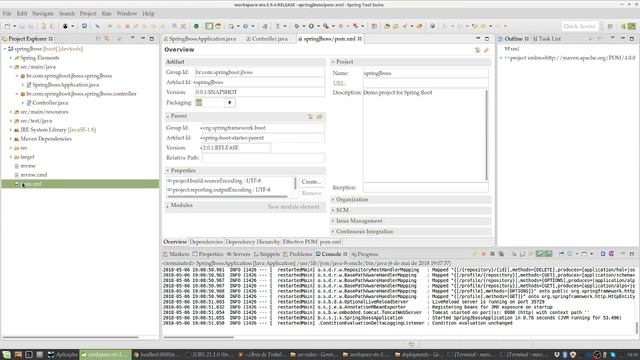Click the Parent section open-POM icon

[x=319, y=116]
